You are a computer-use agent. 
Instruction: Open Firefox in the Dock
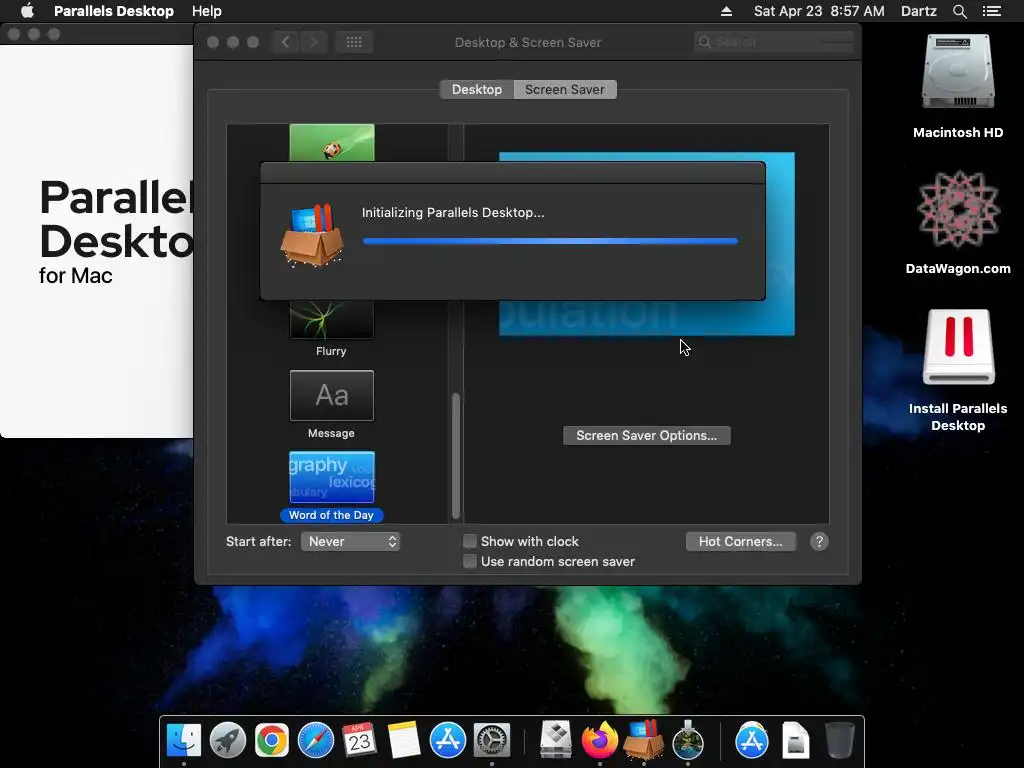coord(600,741)
